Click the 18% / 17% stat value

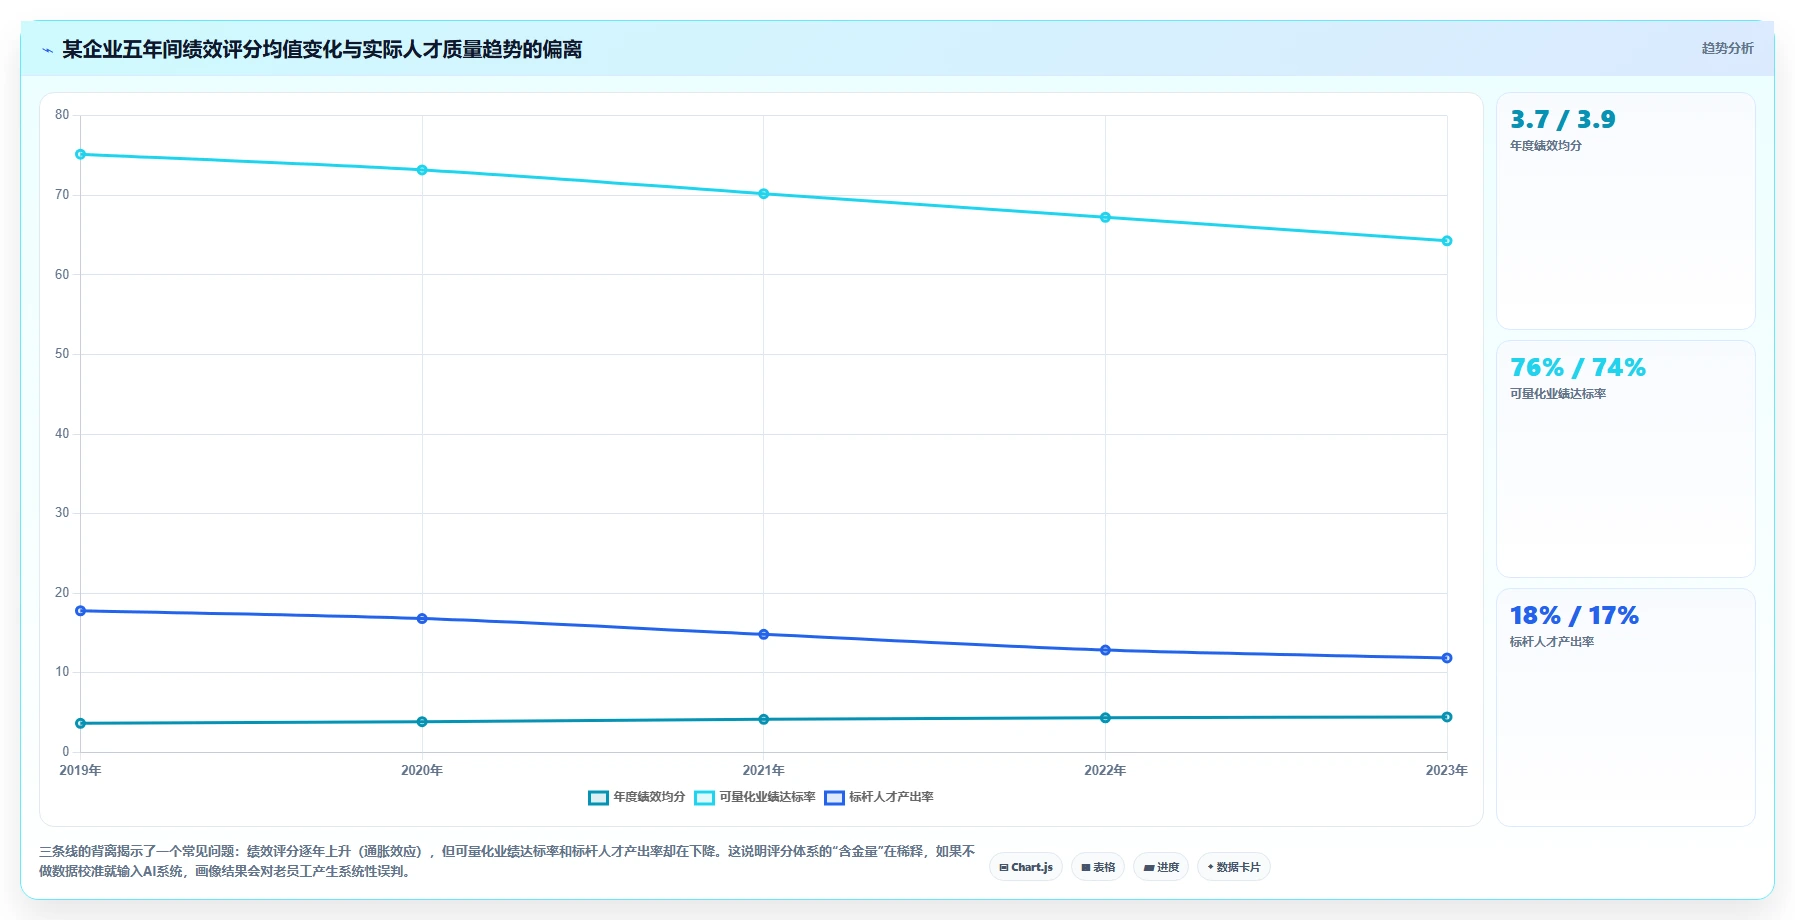point(1574,615)
